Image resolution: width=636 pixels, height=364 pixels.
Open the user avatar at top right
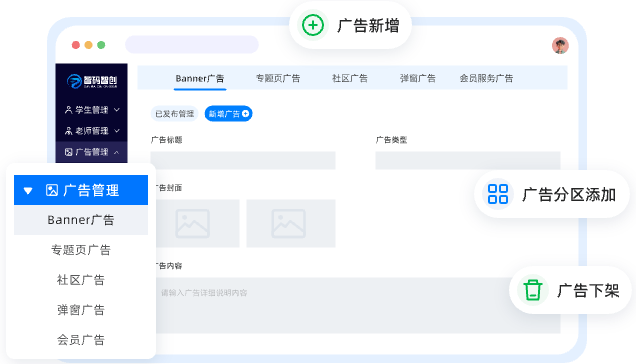pos(560,45)
